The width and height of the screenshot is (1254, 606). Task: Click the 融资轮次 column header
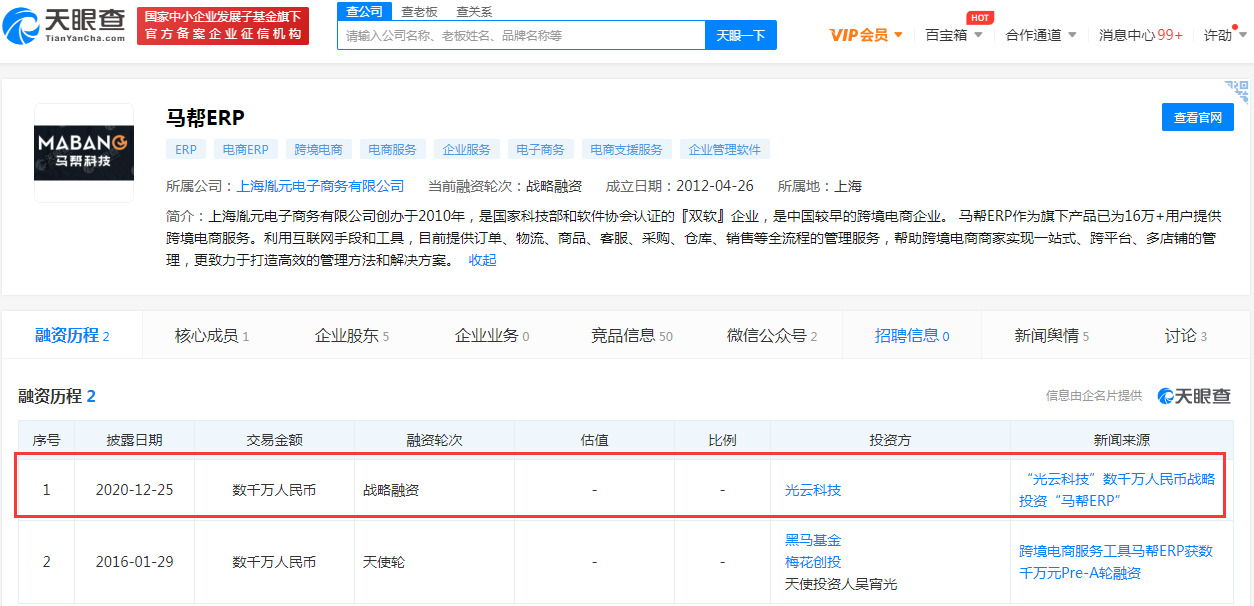point(434,440)
